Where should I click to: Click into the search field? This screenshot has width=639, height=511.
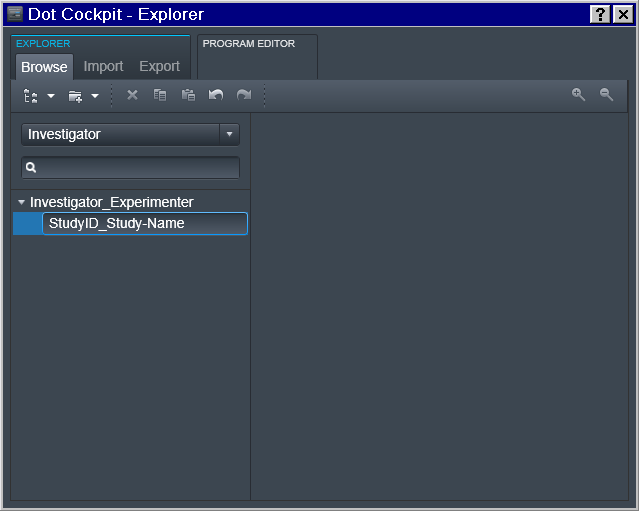tap(130, 167)
